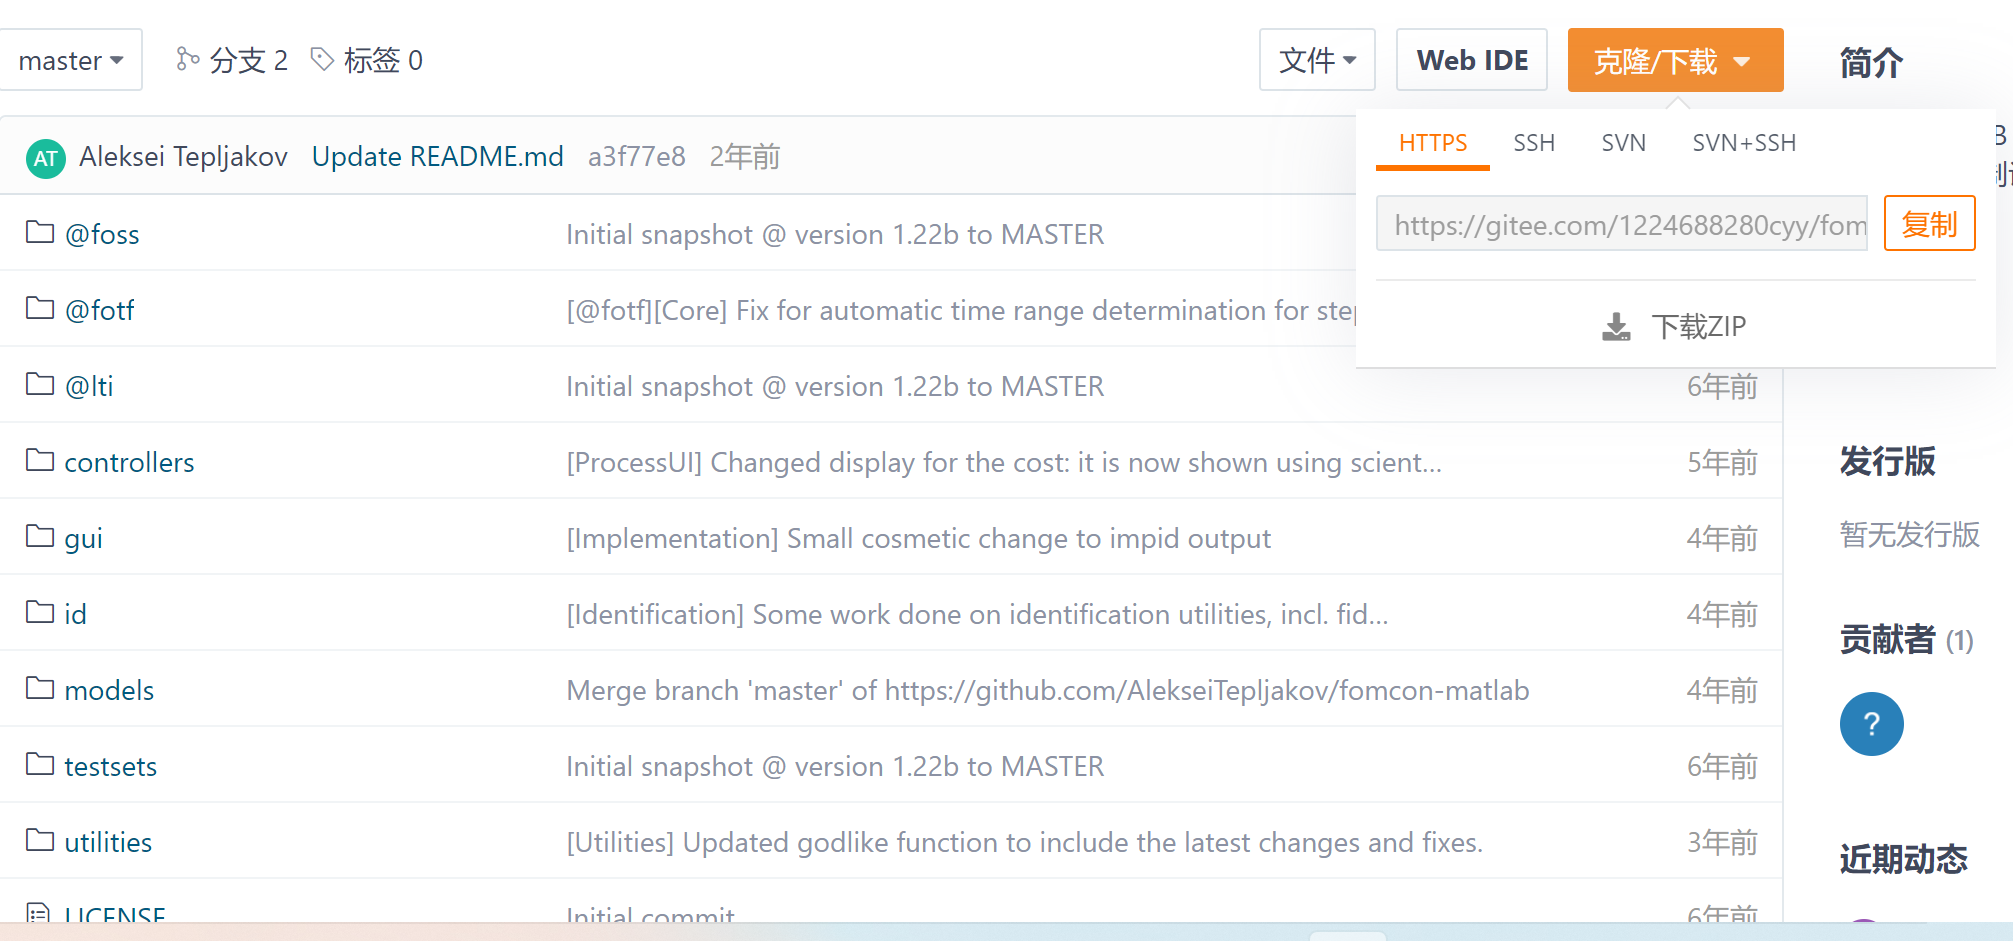Open commit hash a3f77e8
The image size is (2013, 941).
(x=636, y=157)
